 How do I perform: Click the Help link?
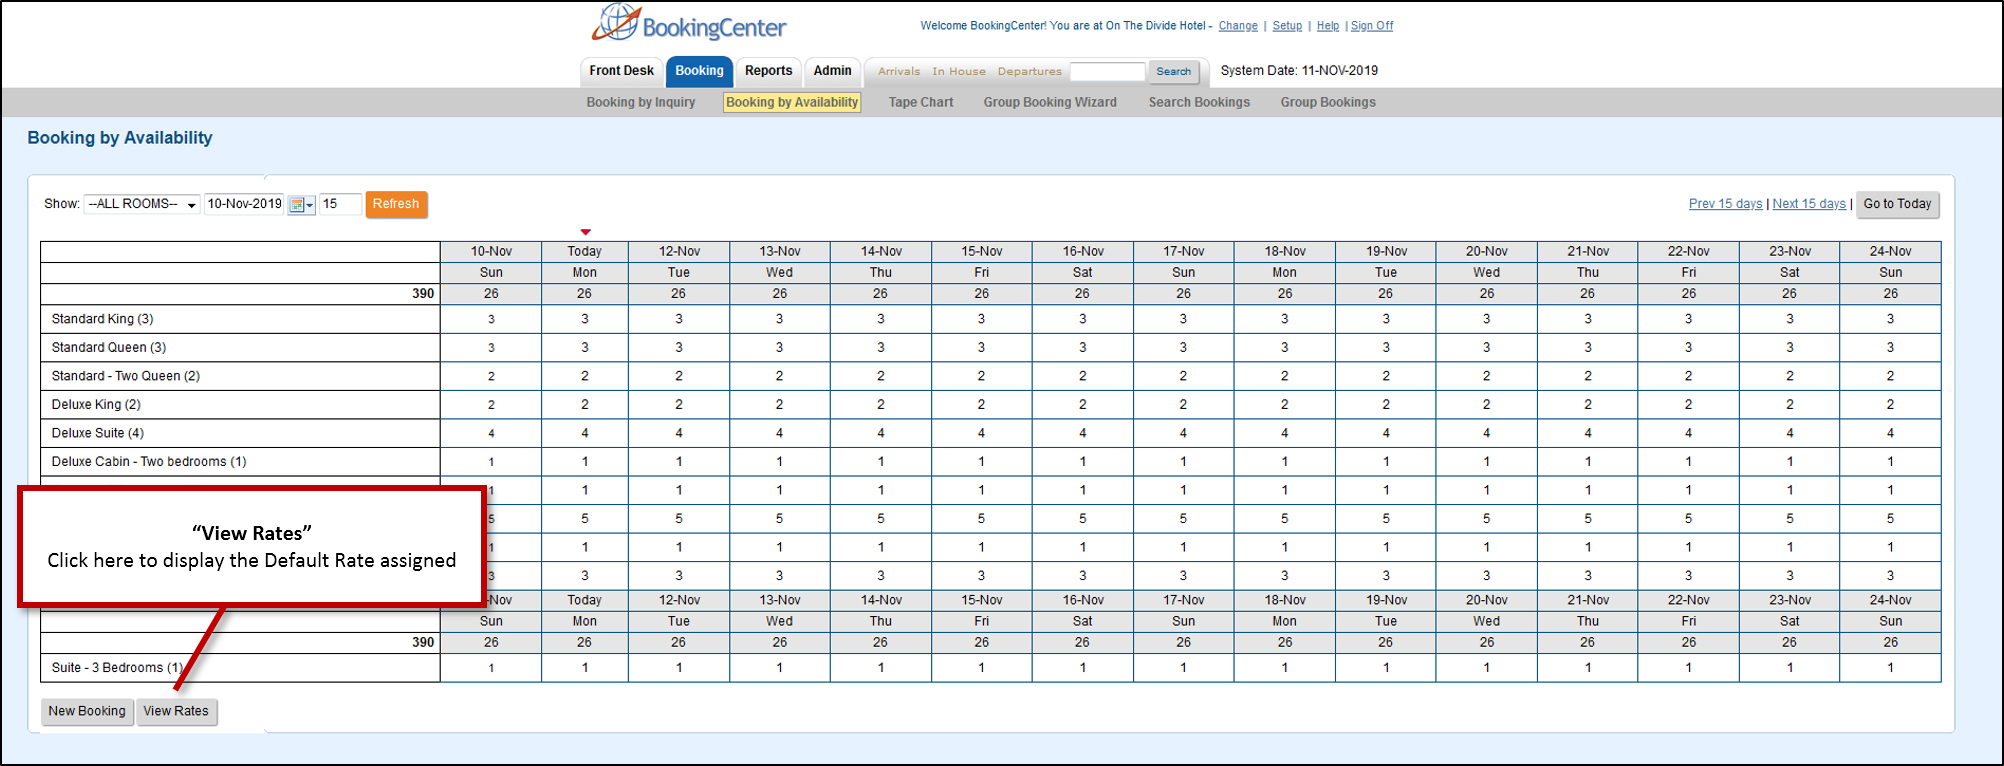coord(1328,26)
